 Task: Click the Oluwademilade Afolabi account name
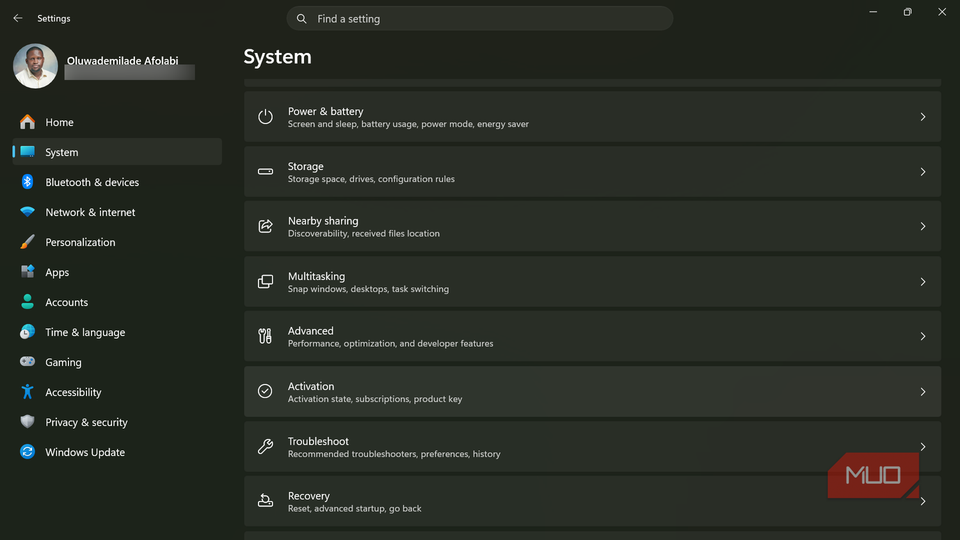coord(122,61)
